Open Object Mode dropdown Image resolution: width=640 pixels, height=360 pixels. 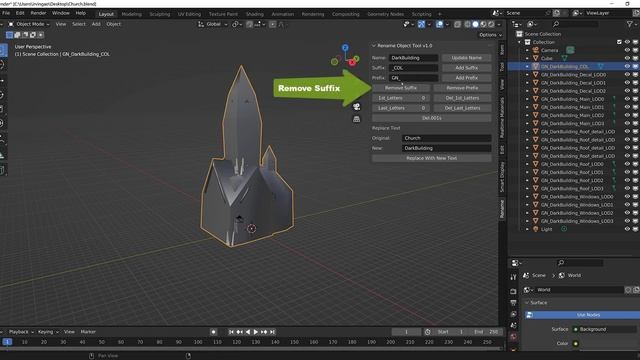tap(29, 24)
